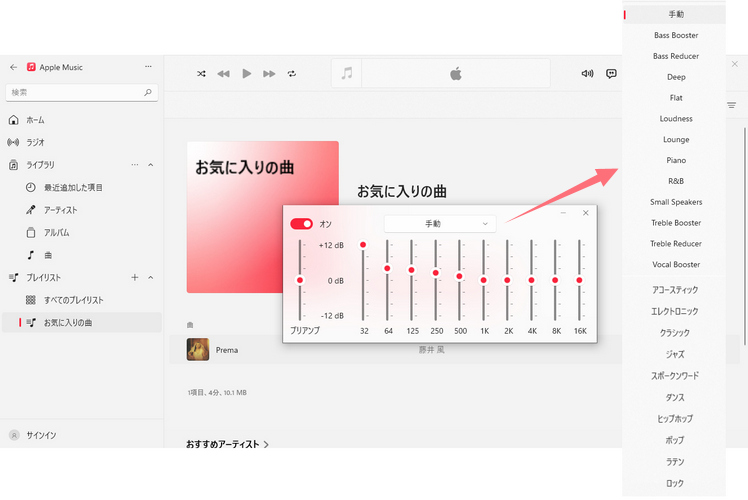
Task: Select the ライブラリ library heading
Action: click(40, 165)
